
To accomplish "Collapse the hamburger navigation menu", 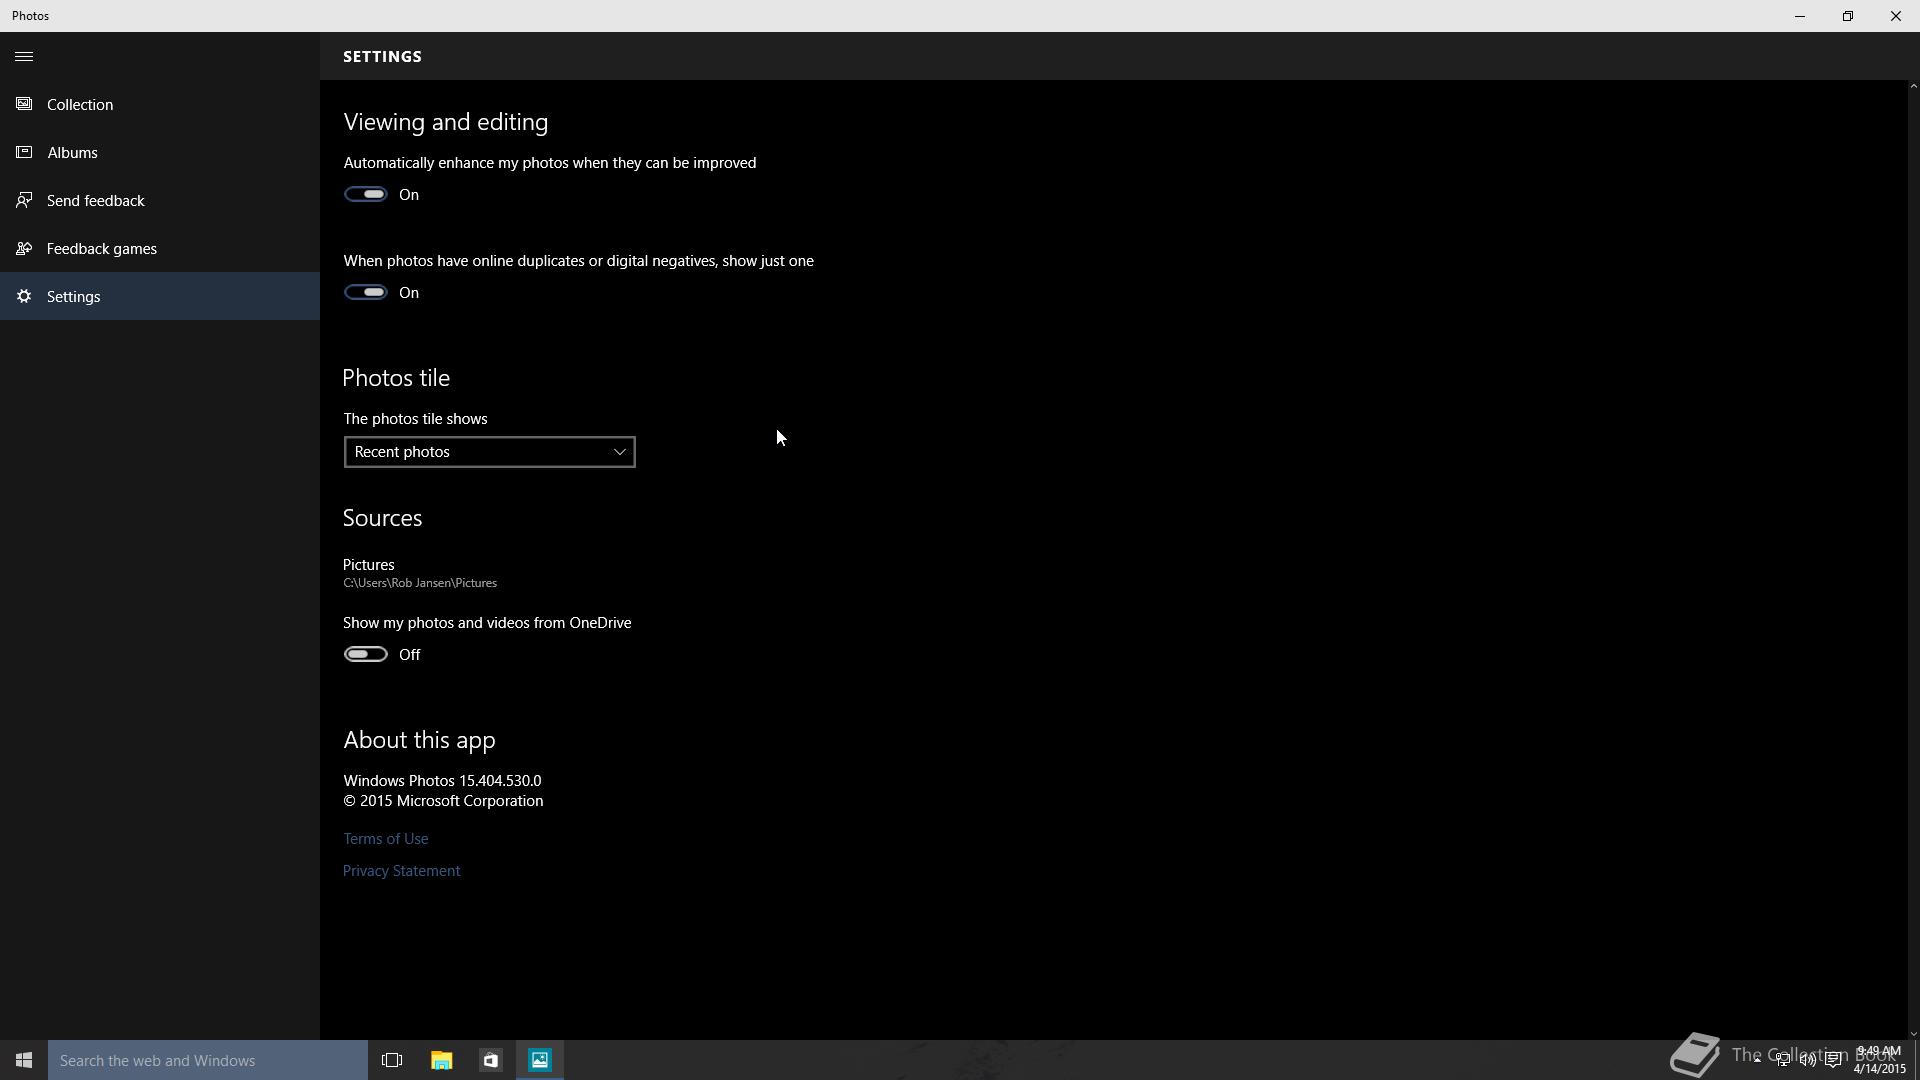I will coord(24,57).
